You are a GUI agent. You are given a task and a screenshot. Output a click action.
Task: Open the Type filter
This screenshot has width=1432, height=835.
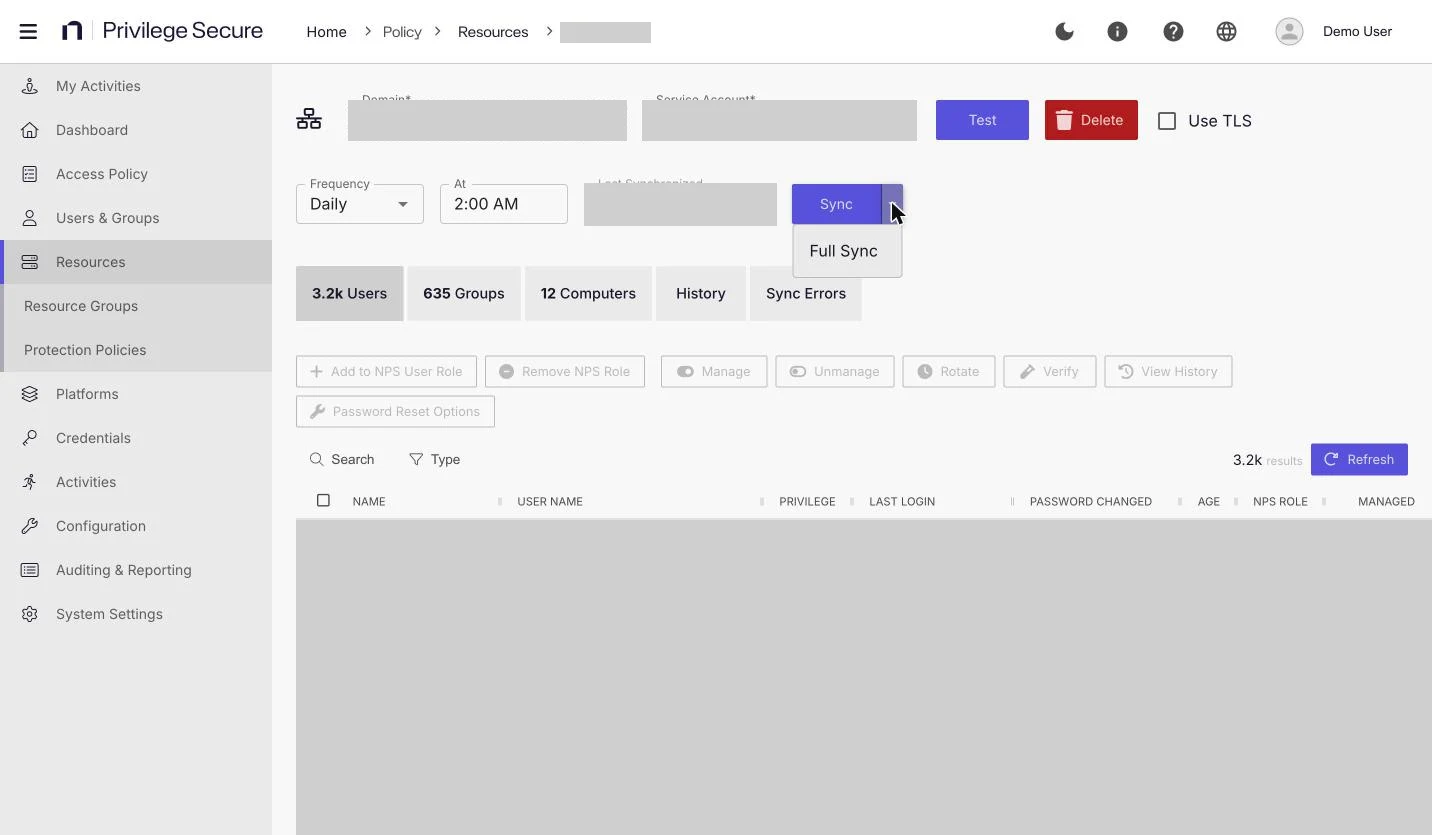[435, 459]
